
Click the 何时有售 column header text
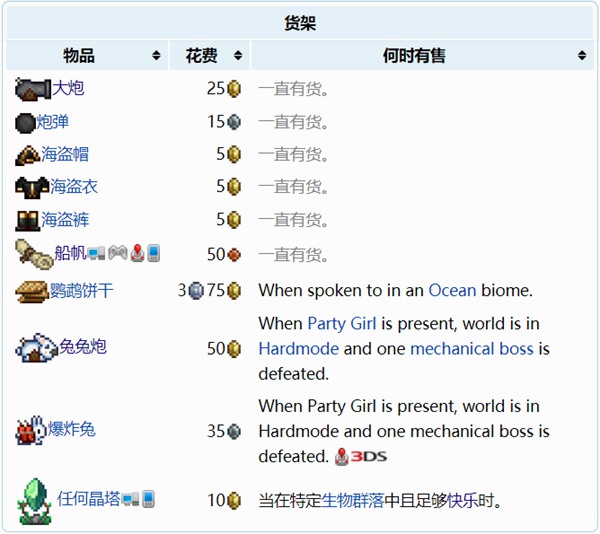[414, 55]
